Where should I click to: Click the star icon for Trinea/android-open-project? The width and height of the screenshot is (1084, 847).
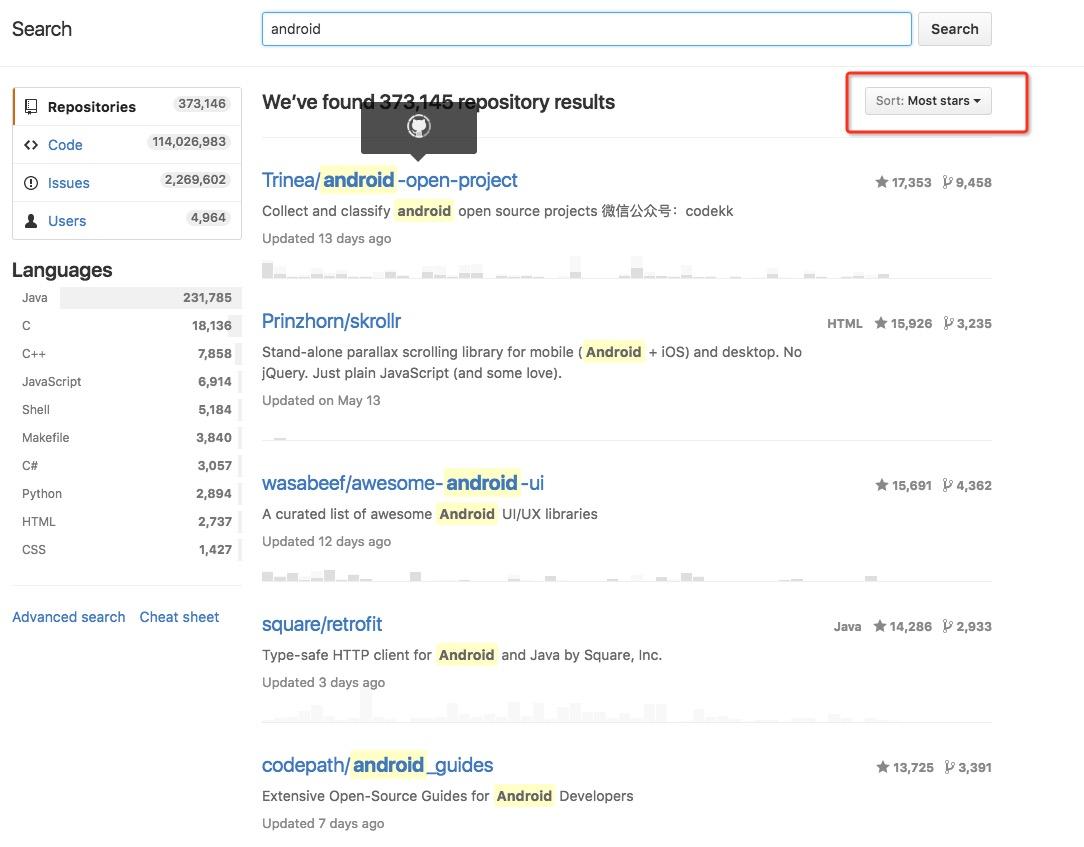point(881,182)
